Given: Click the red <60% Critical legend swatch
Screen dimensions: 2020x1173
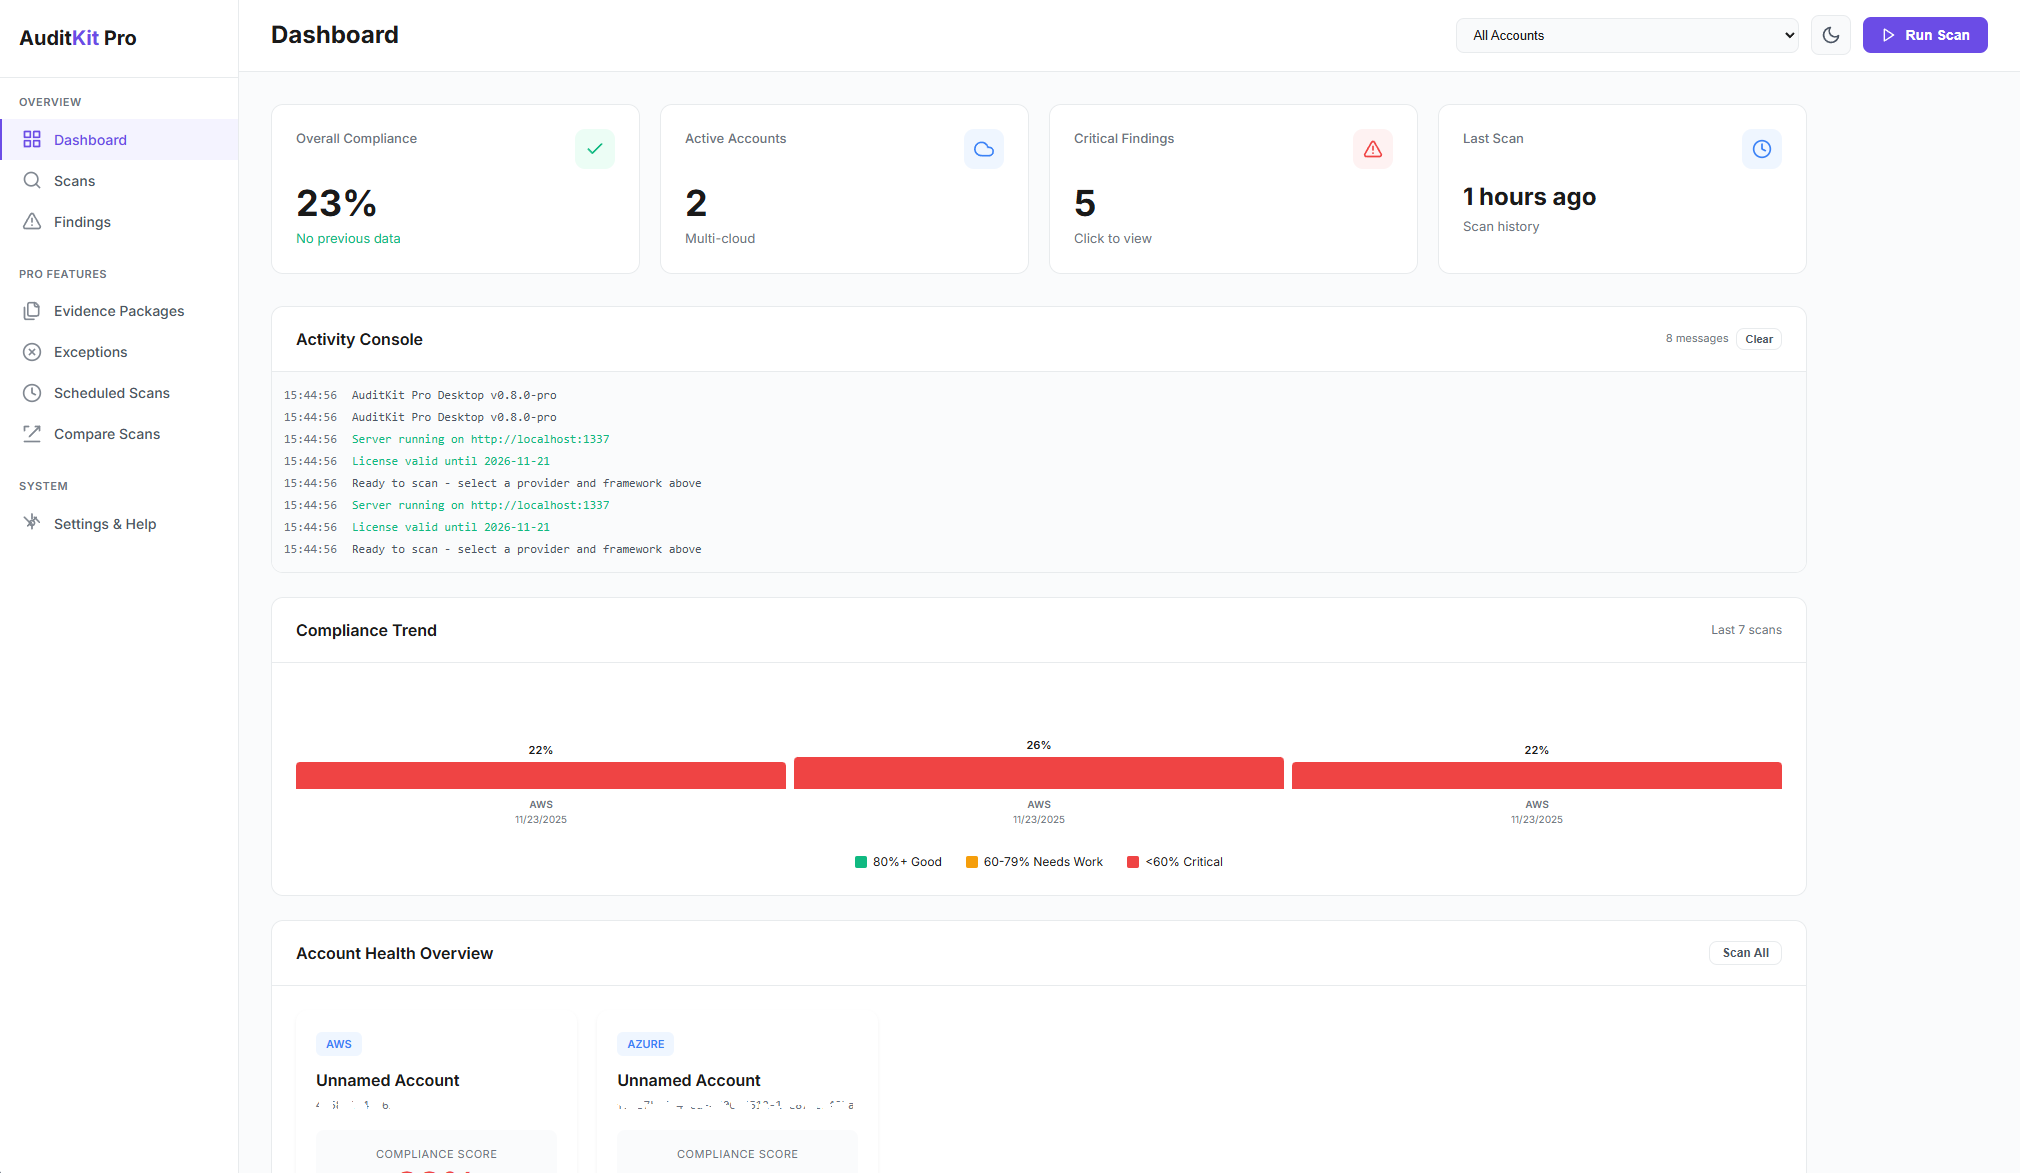Looking at the screenshot, I should coord(1132,862).
